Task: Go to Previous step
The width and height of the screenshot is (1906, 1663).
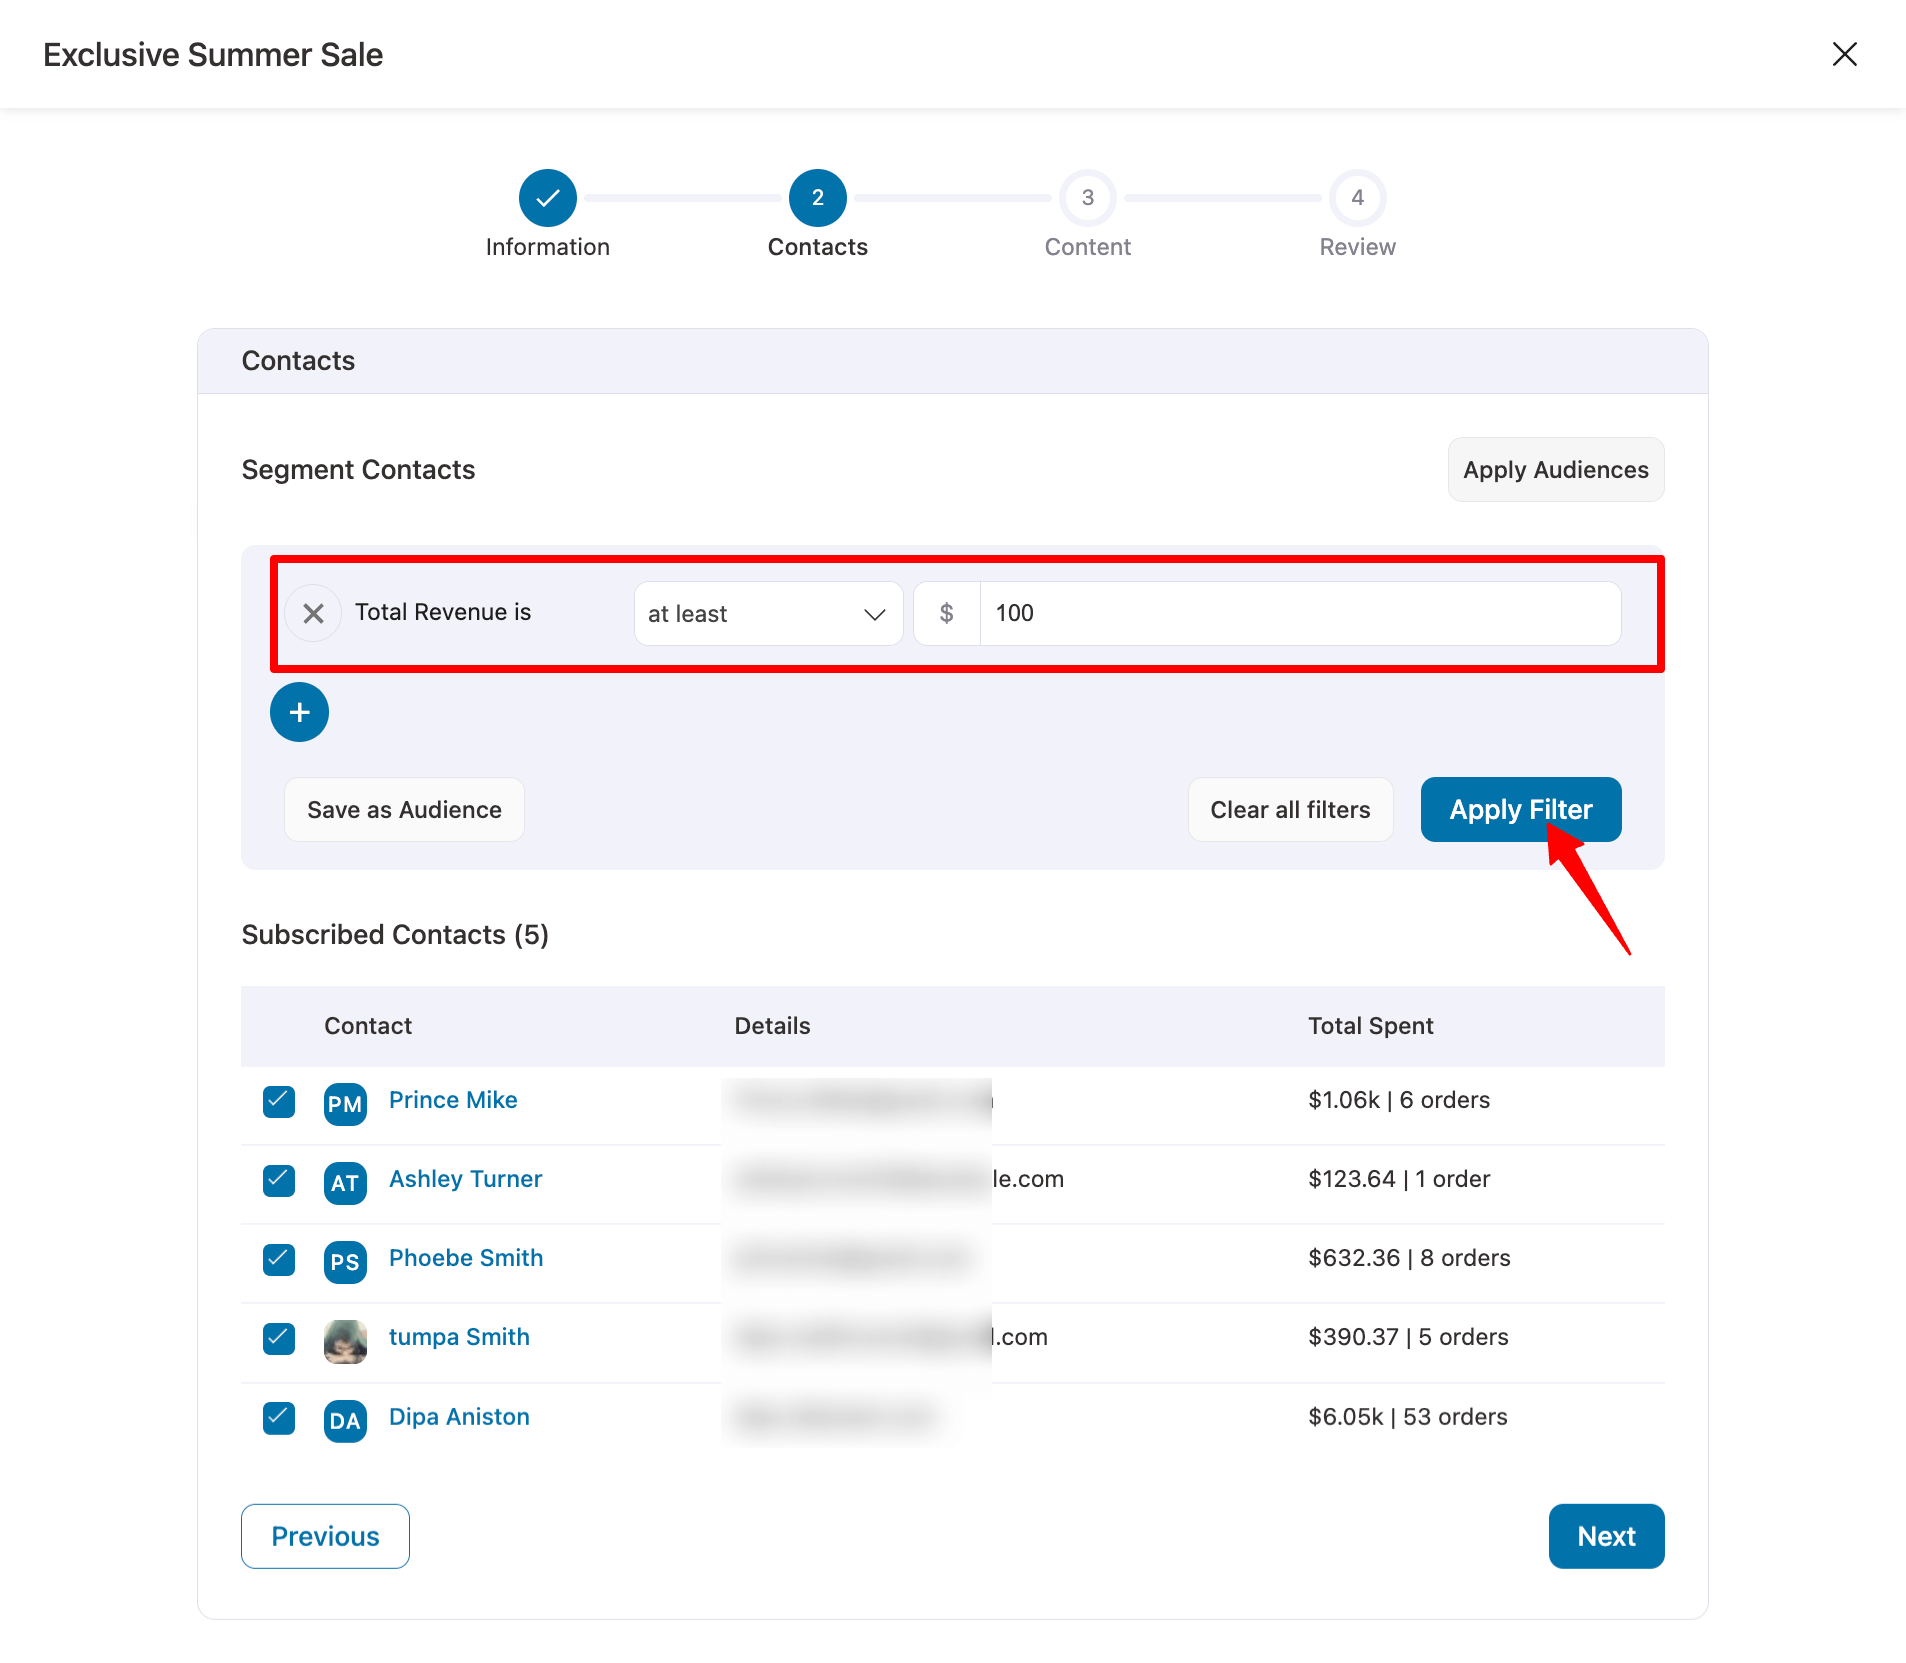Action: [x=325, y=1536]
